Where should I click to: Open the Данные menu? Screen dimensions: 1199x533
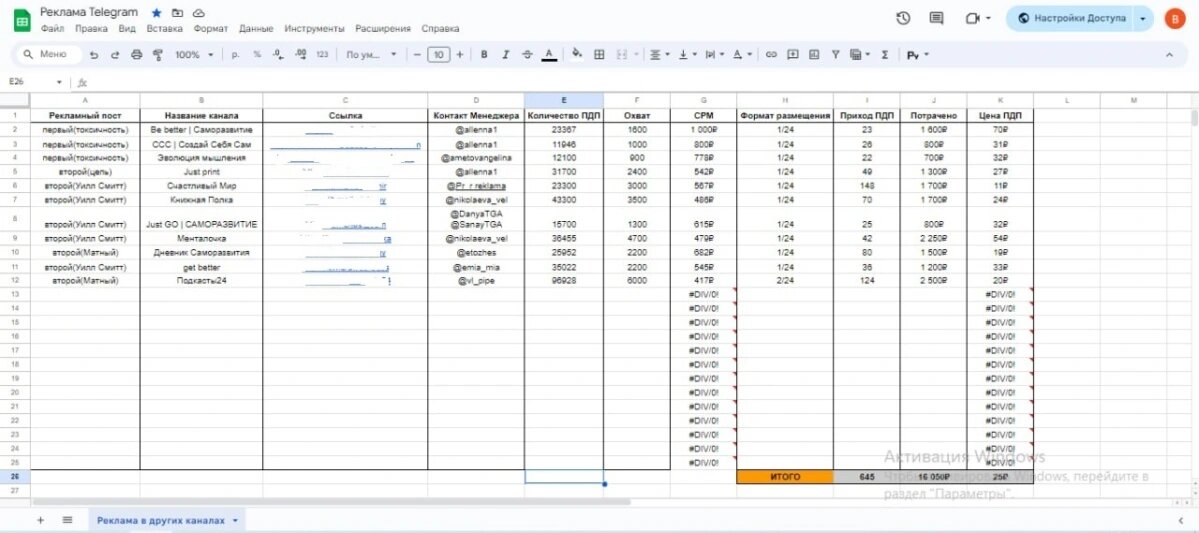(x=255, y=28)
